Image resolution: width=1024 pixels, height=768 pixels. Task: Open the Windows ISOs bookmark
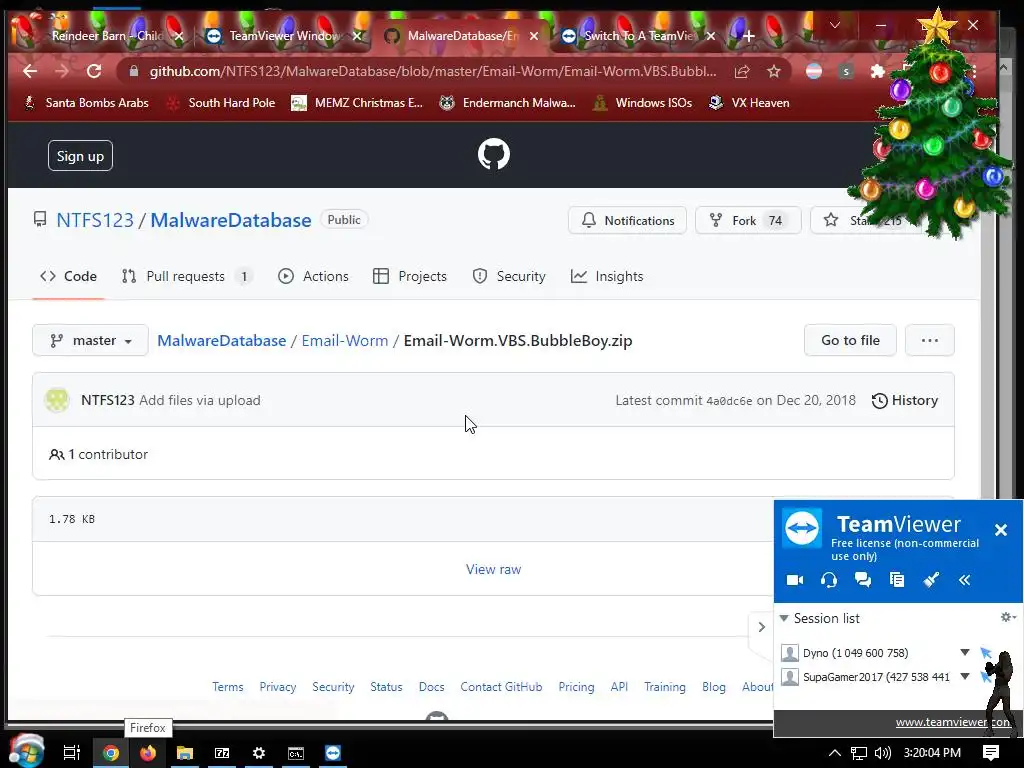coord(643,103)
